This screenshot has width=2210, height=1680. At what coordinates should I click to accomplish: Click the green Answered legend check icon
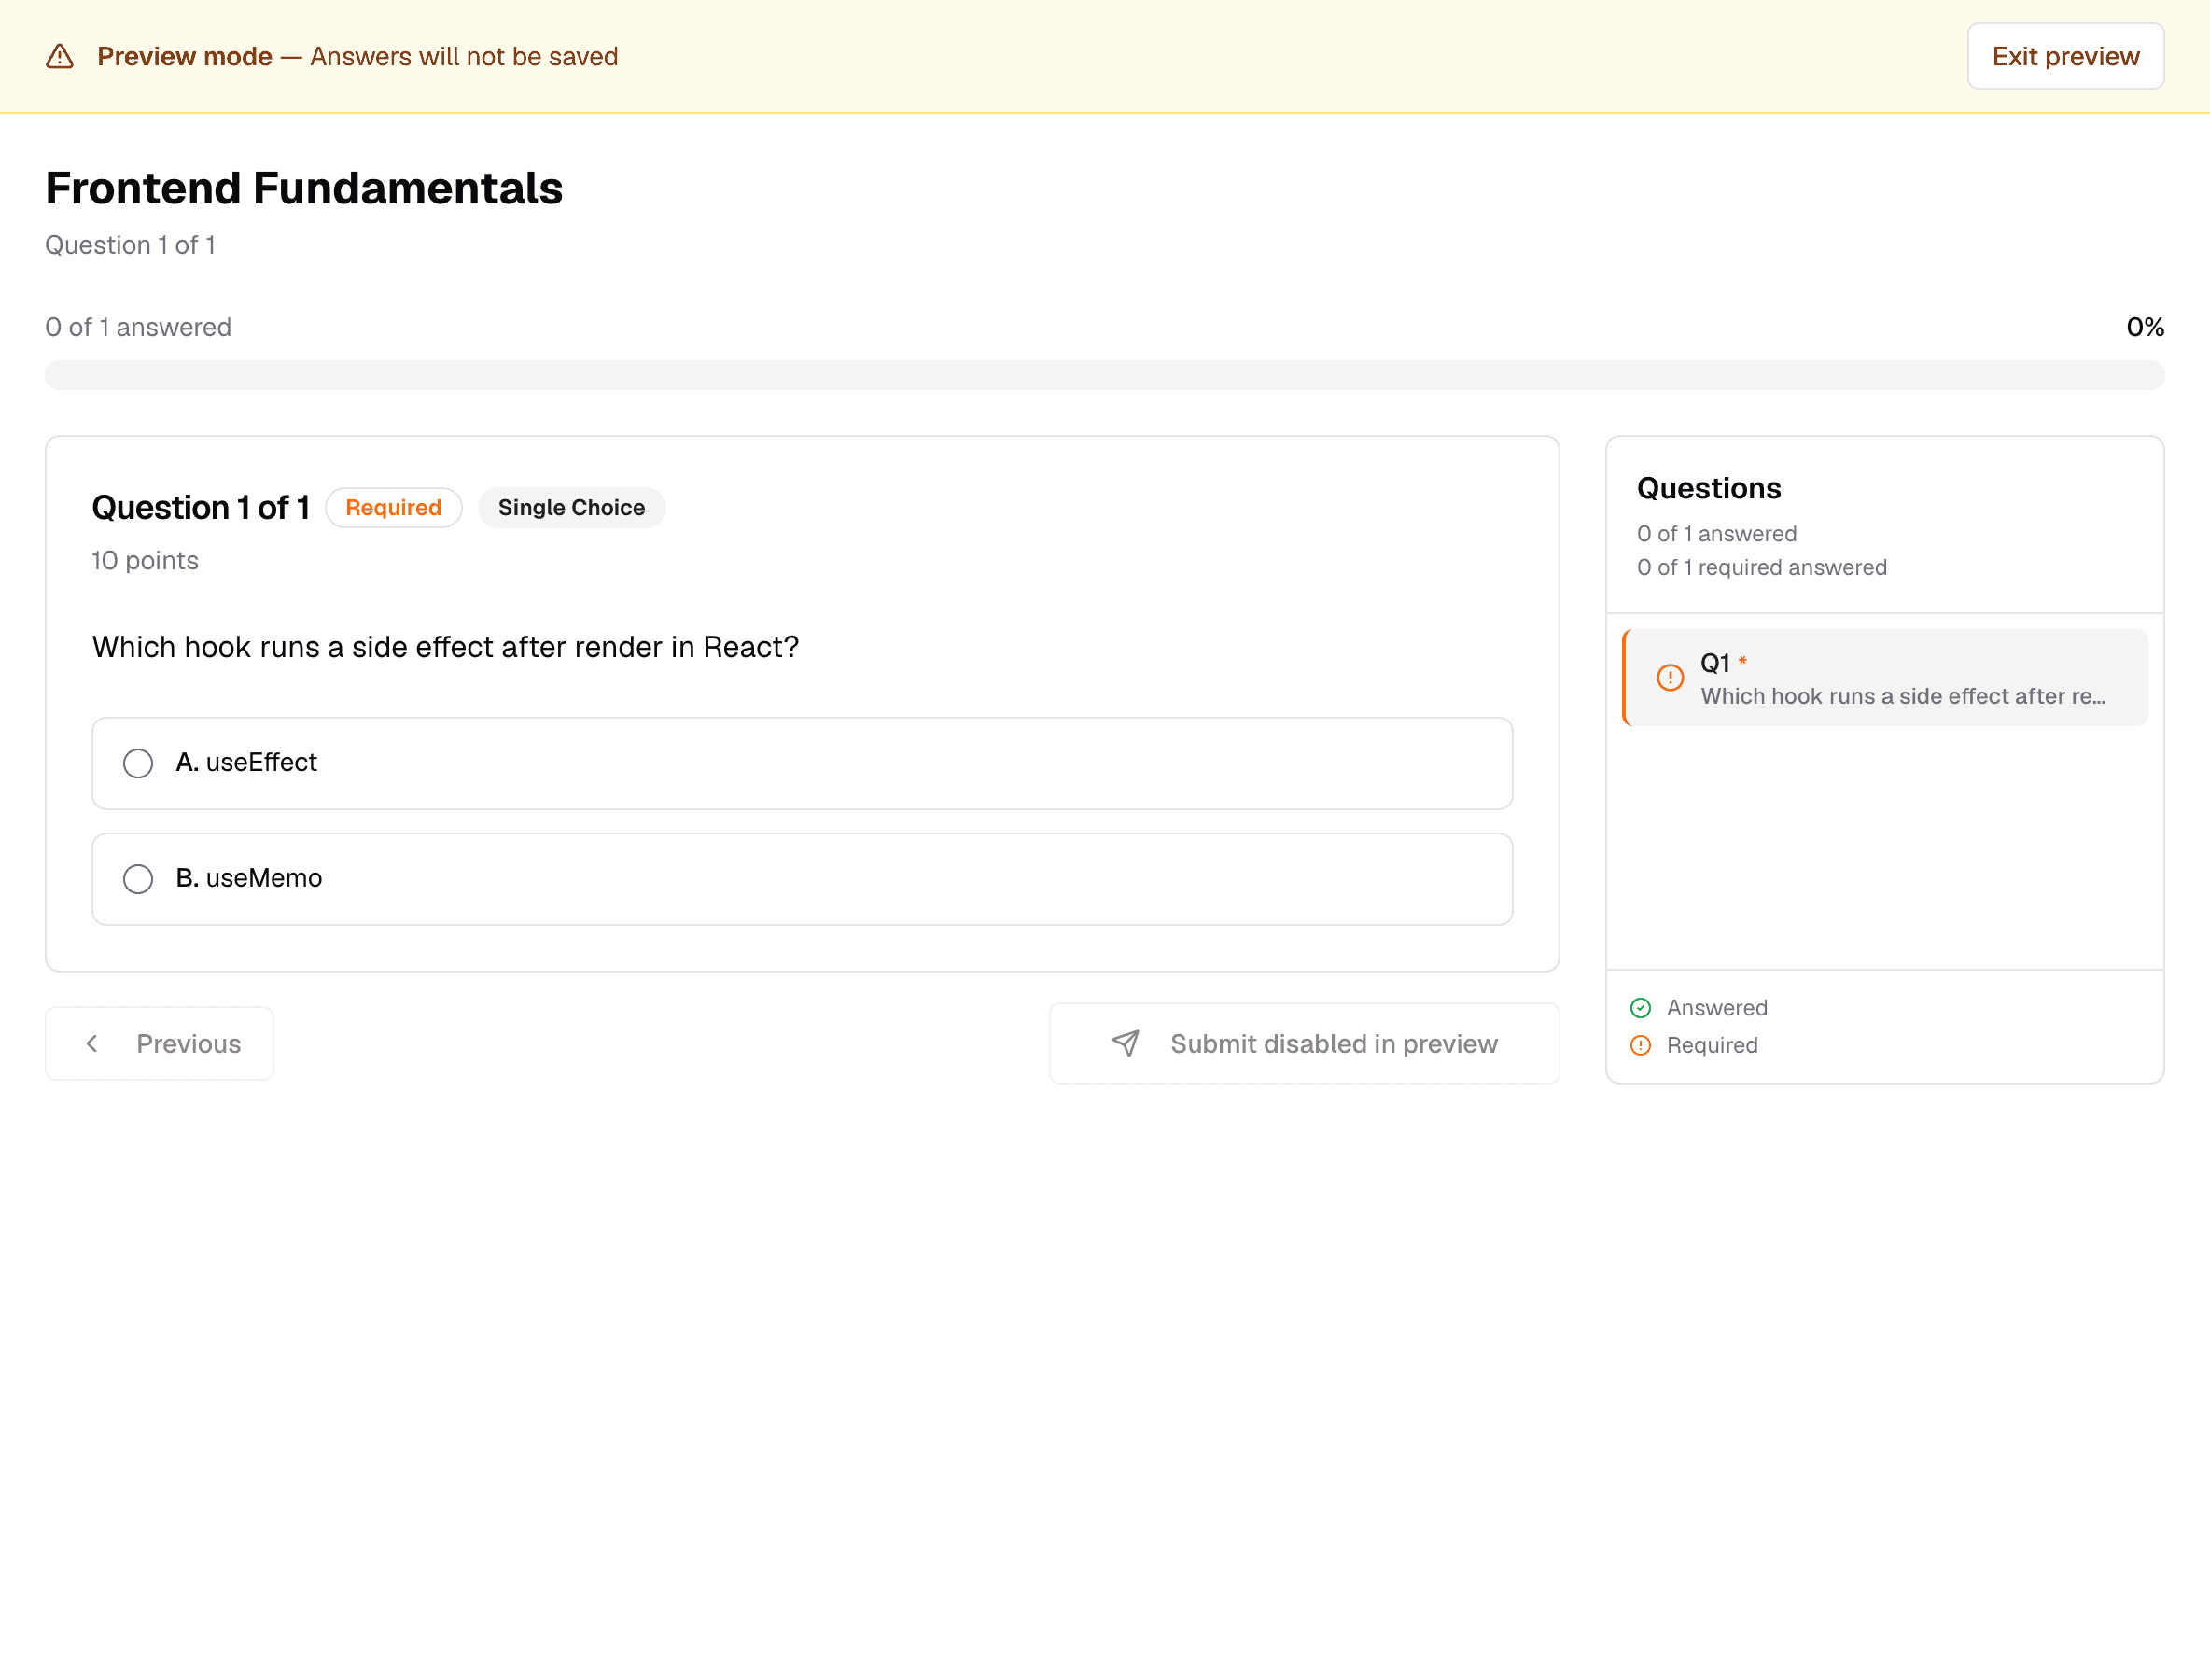click(x=1640, y=1007)
